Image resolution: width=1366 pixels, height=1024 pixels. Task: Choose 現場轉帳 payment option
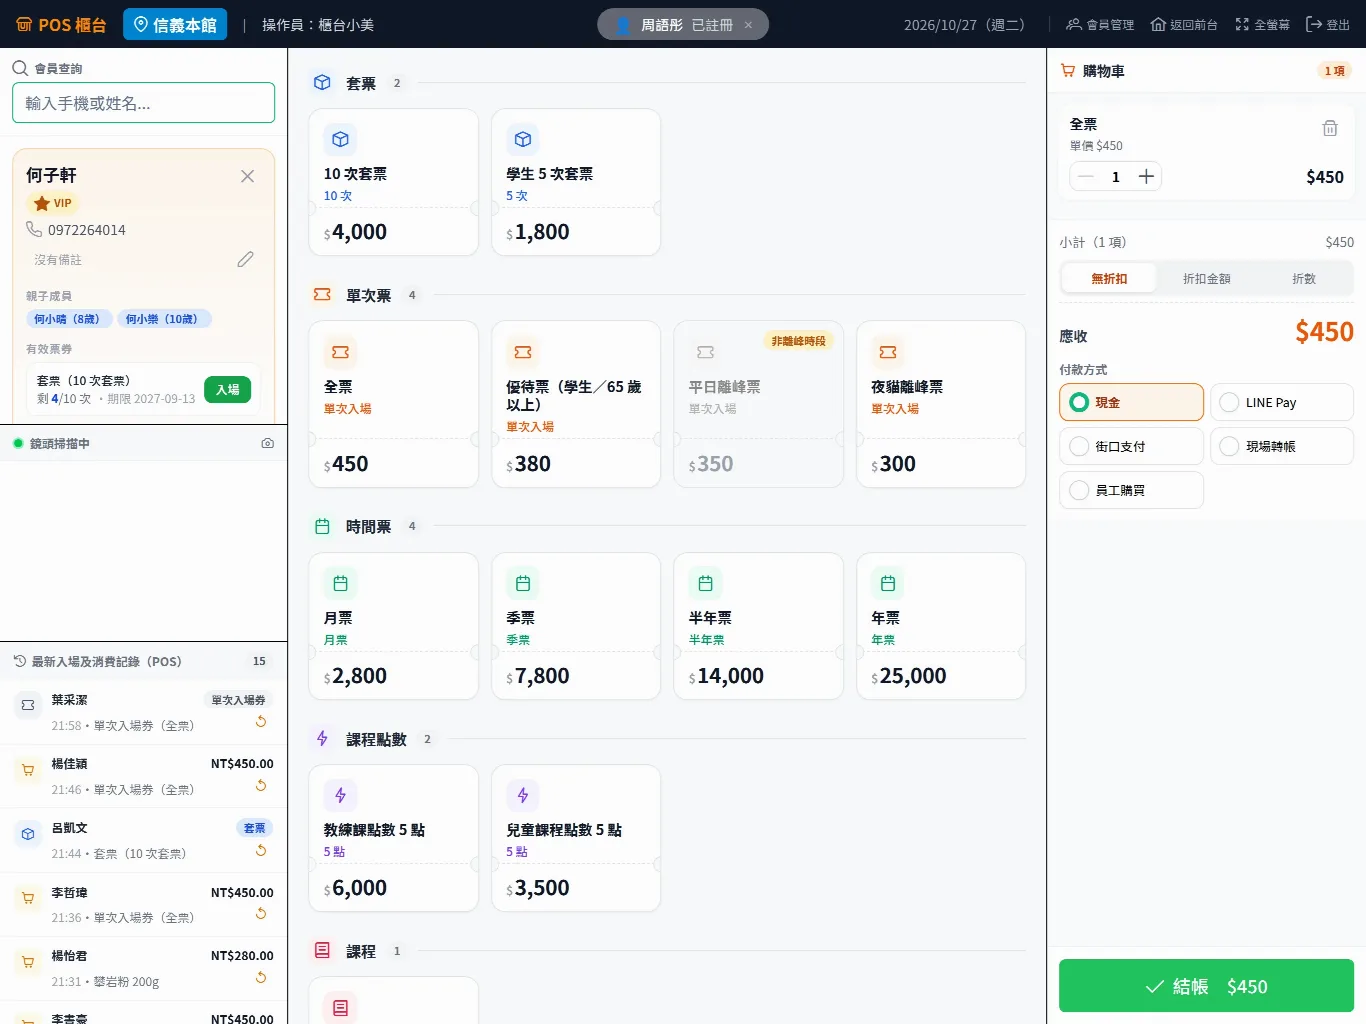click(1282, 446)
